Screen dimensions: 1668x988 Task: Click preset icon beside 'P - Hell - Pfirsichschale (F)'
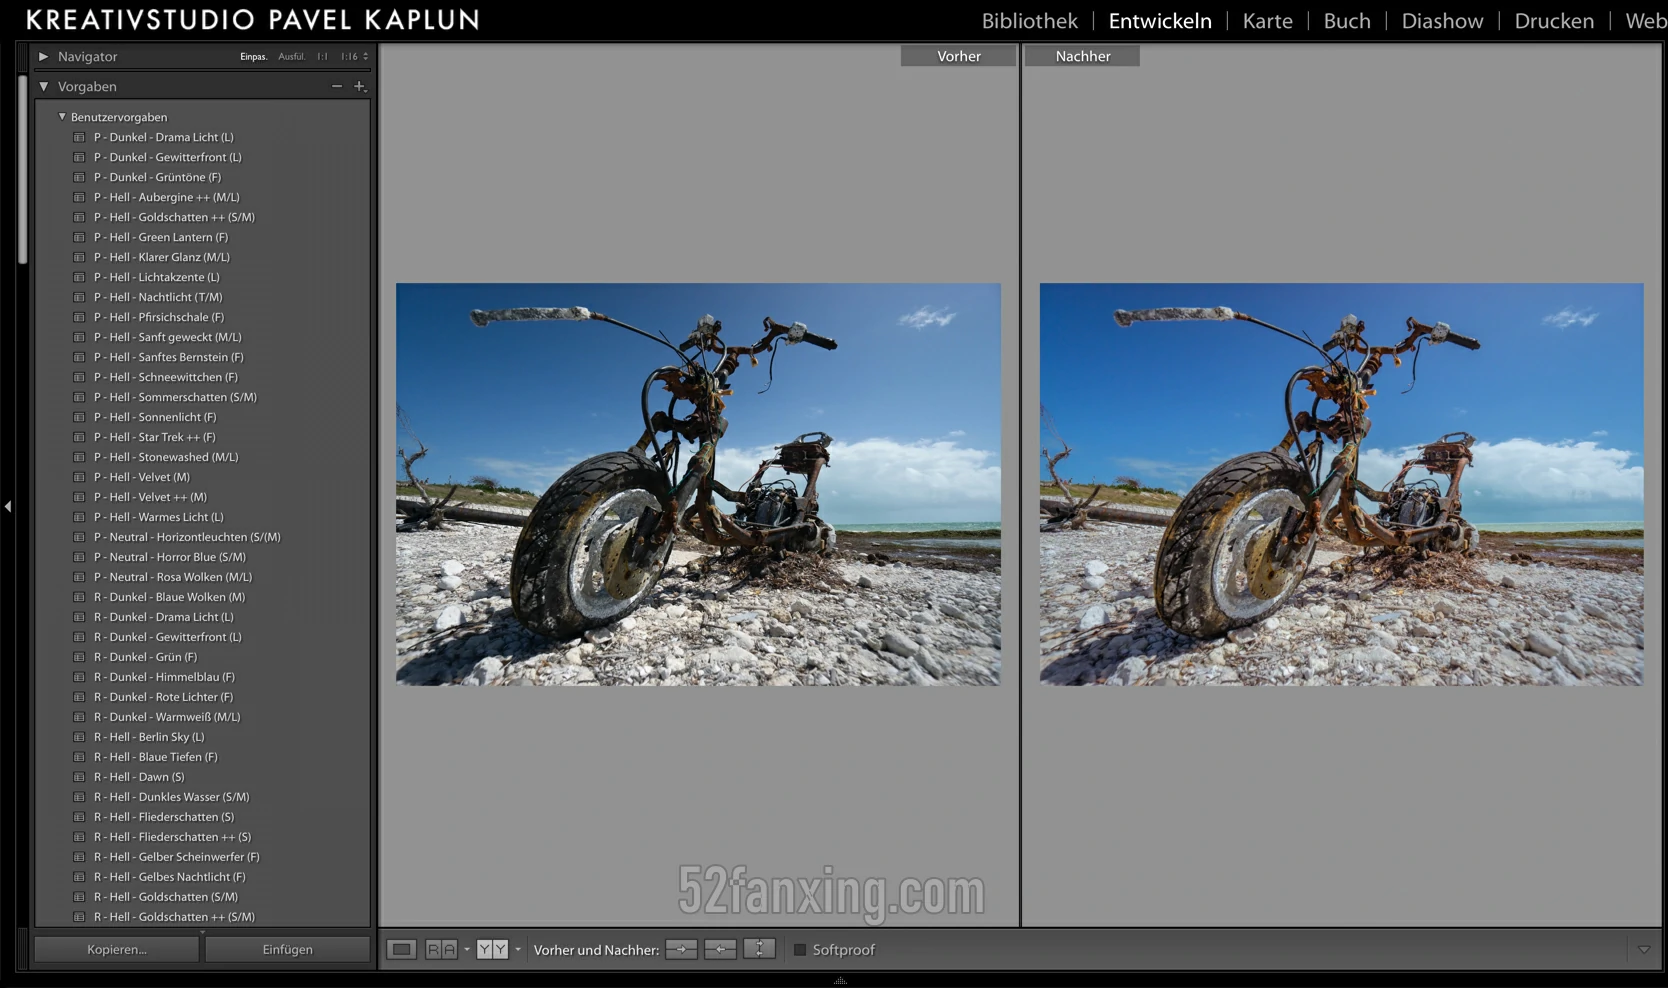(x=79, y=317)
